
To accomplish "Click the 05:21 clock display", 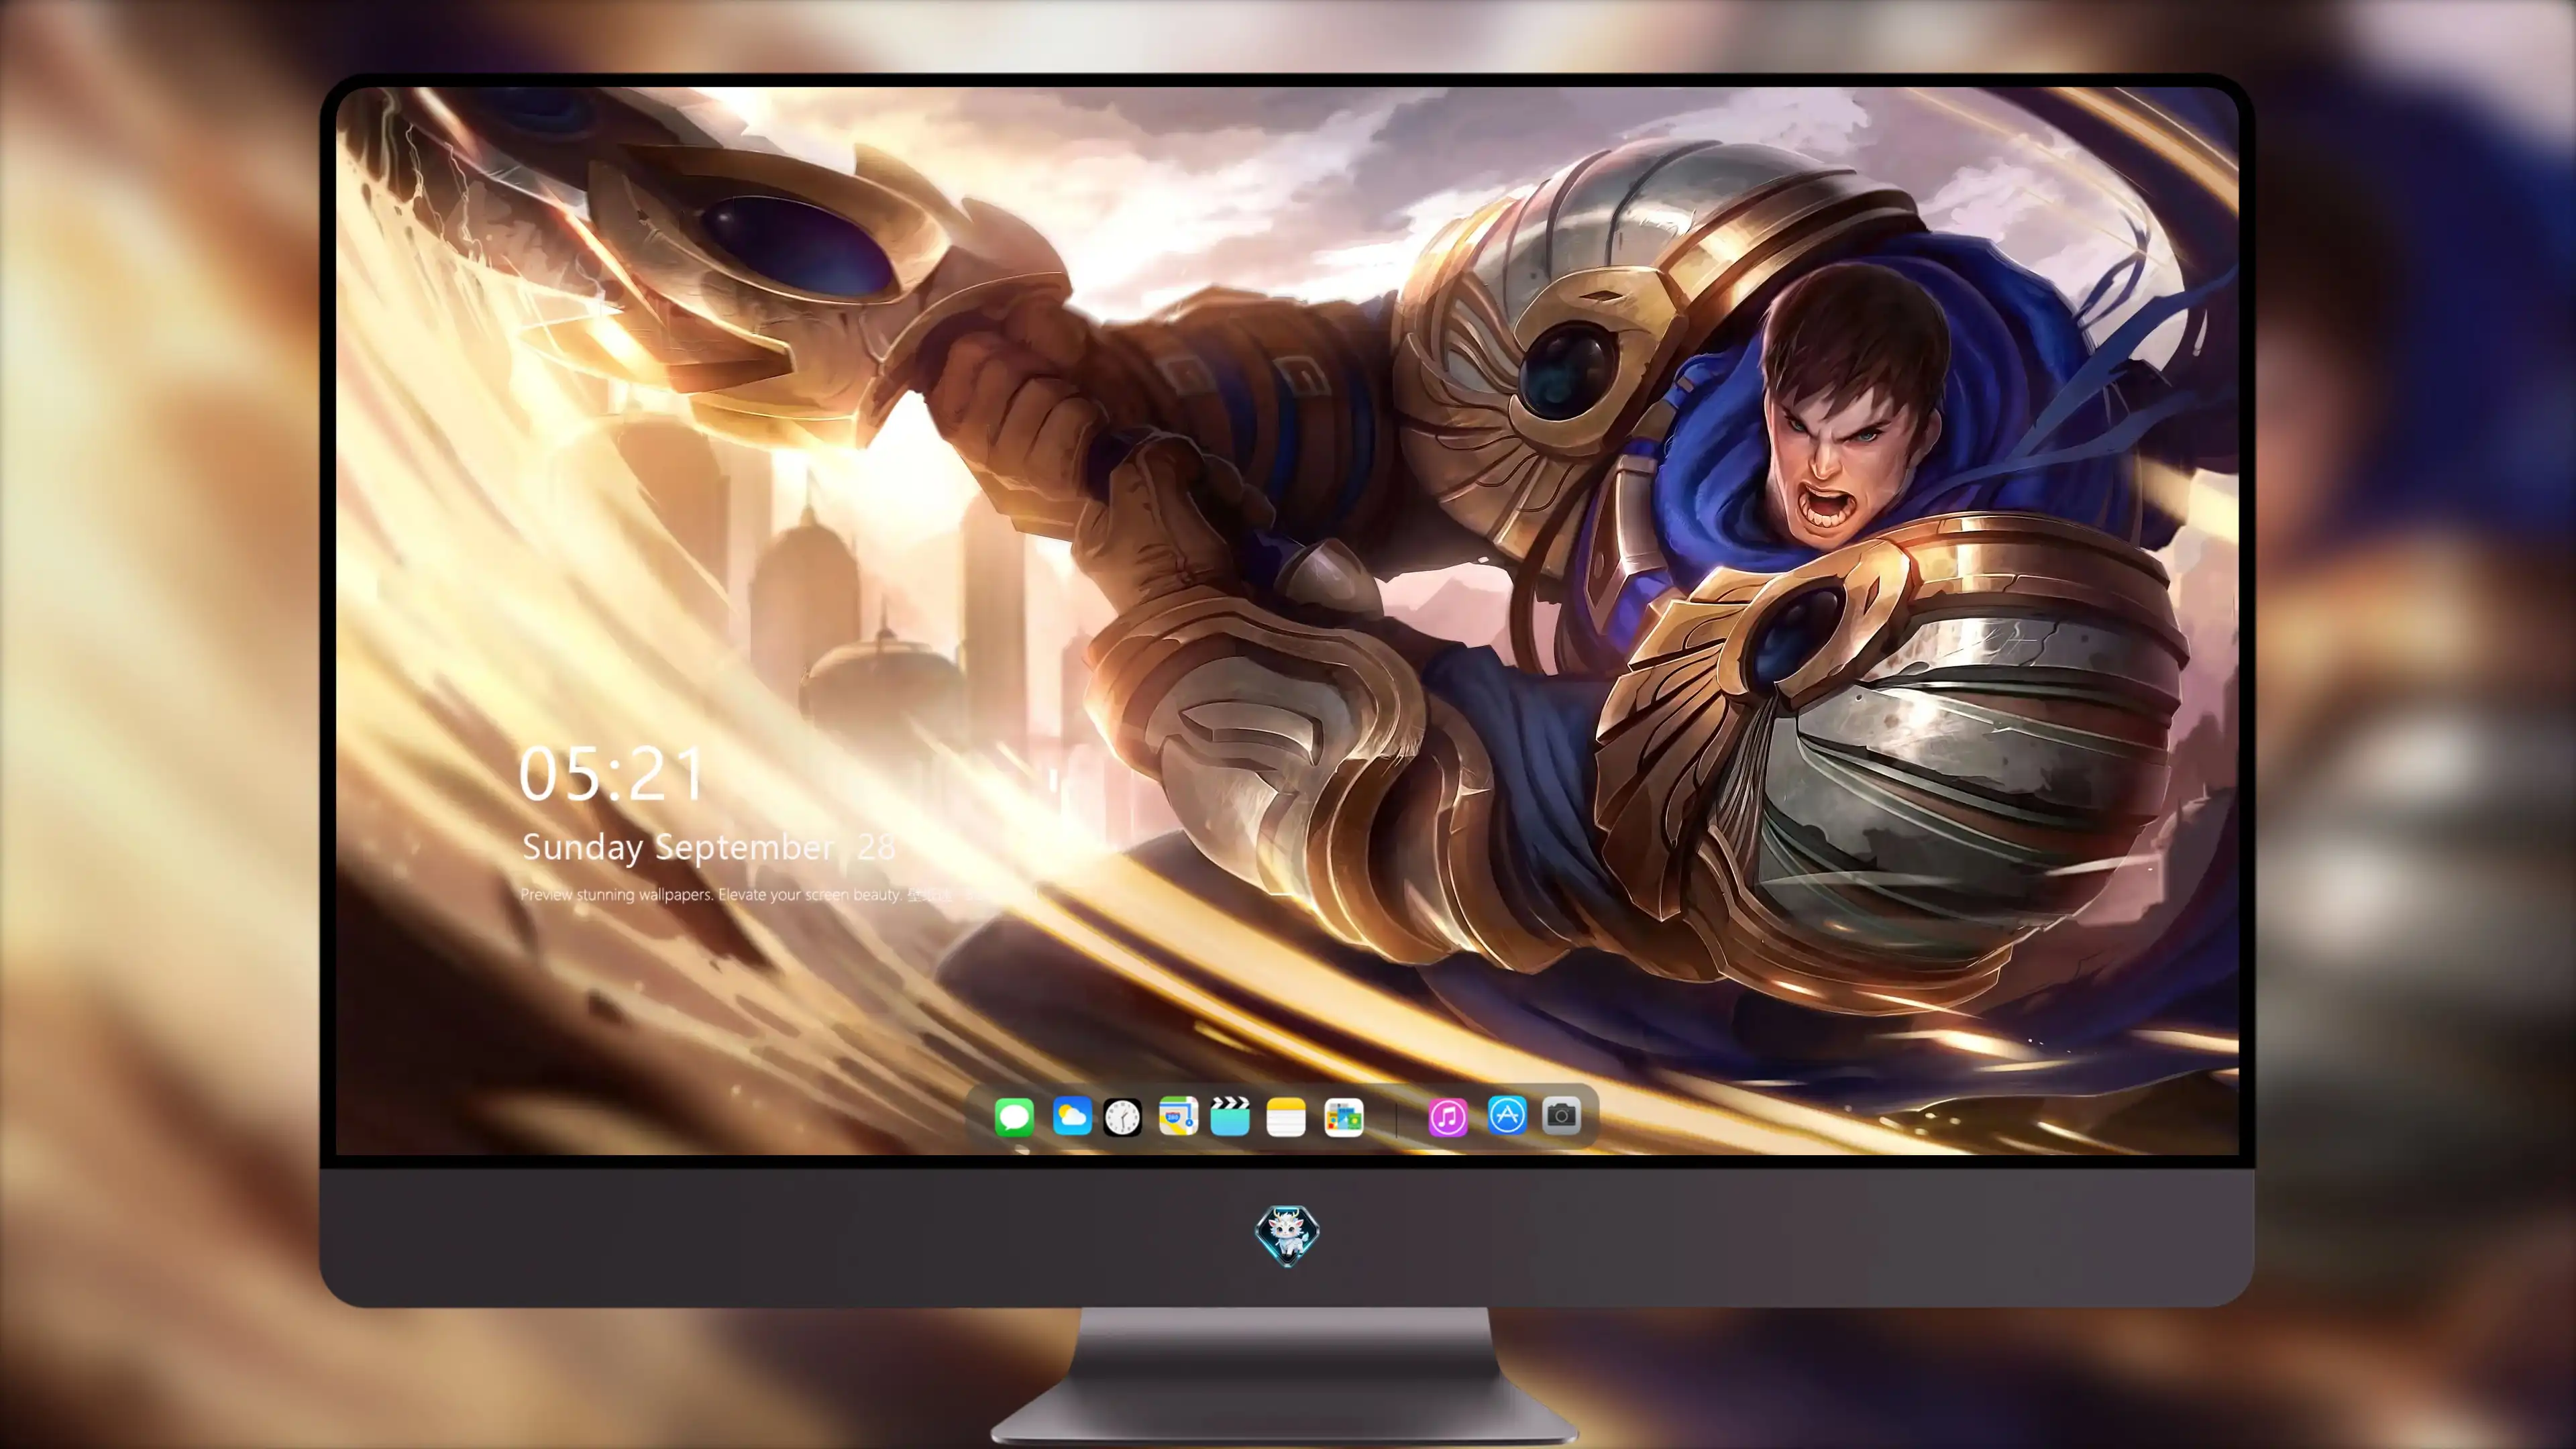I will pyautogui.click(x=611, y=774).
